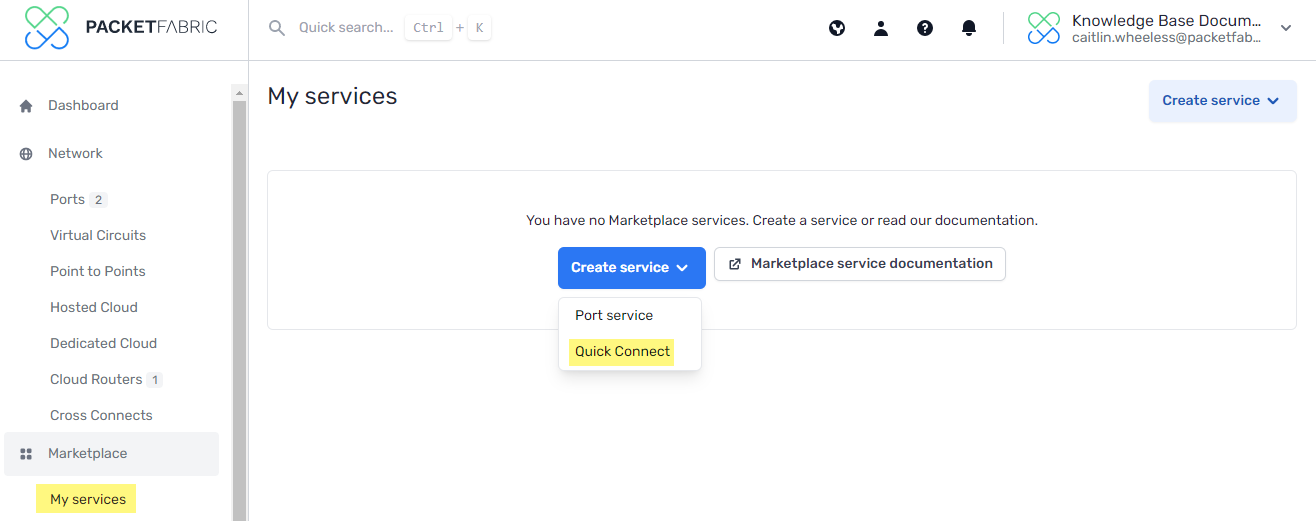
Task: Click the PacketFabric logo
Action: point(120,28)
